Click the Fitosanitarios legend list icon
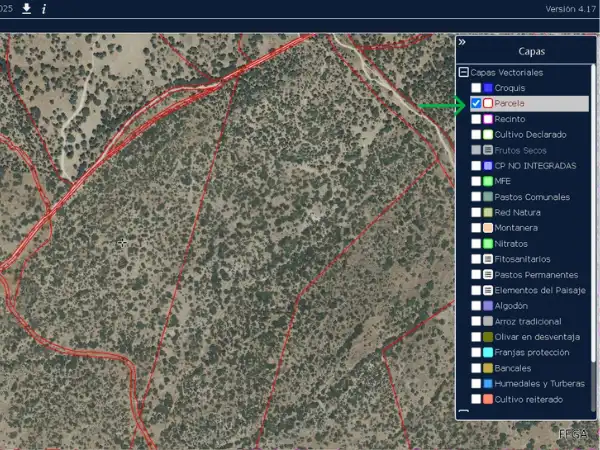The width and height of the screenshot is (600, 450). coord(488,259)
